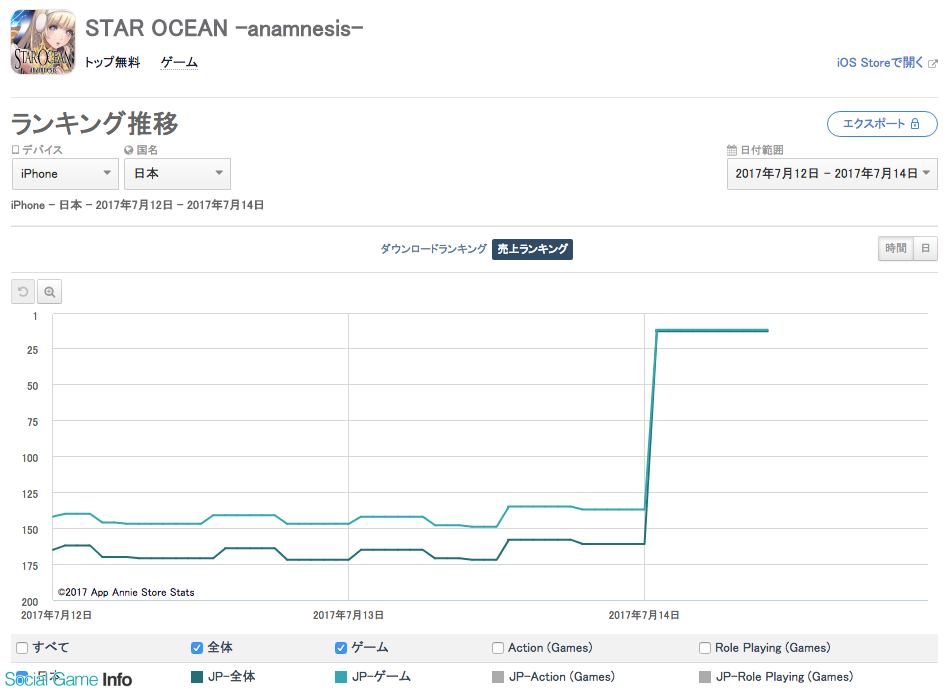Click the エクスポート export button
Screen dimensions: 947x692
click(882, 124)
